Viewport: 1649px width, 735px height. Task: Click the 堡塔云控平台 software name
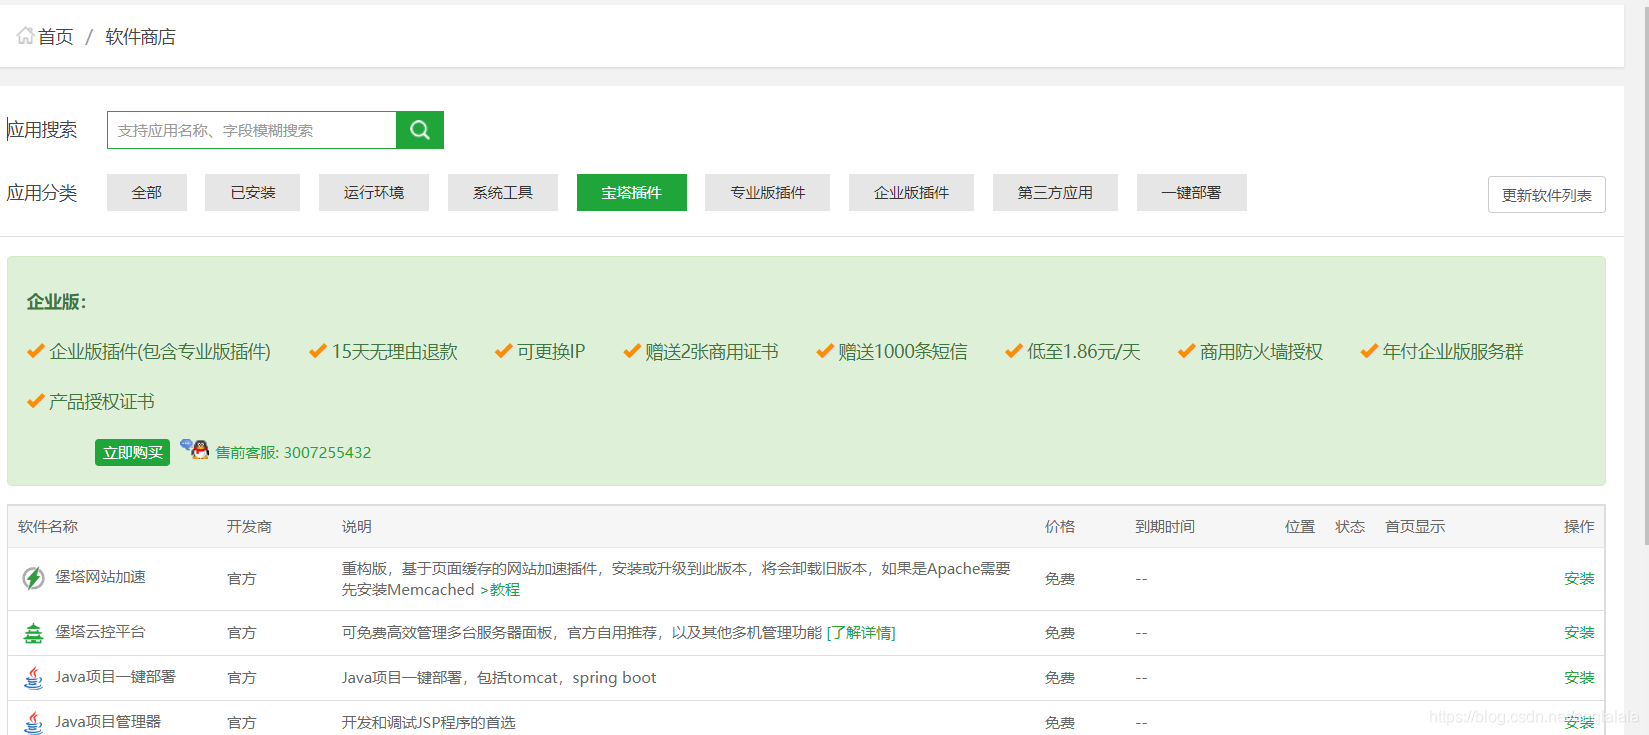100,632
